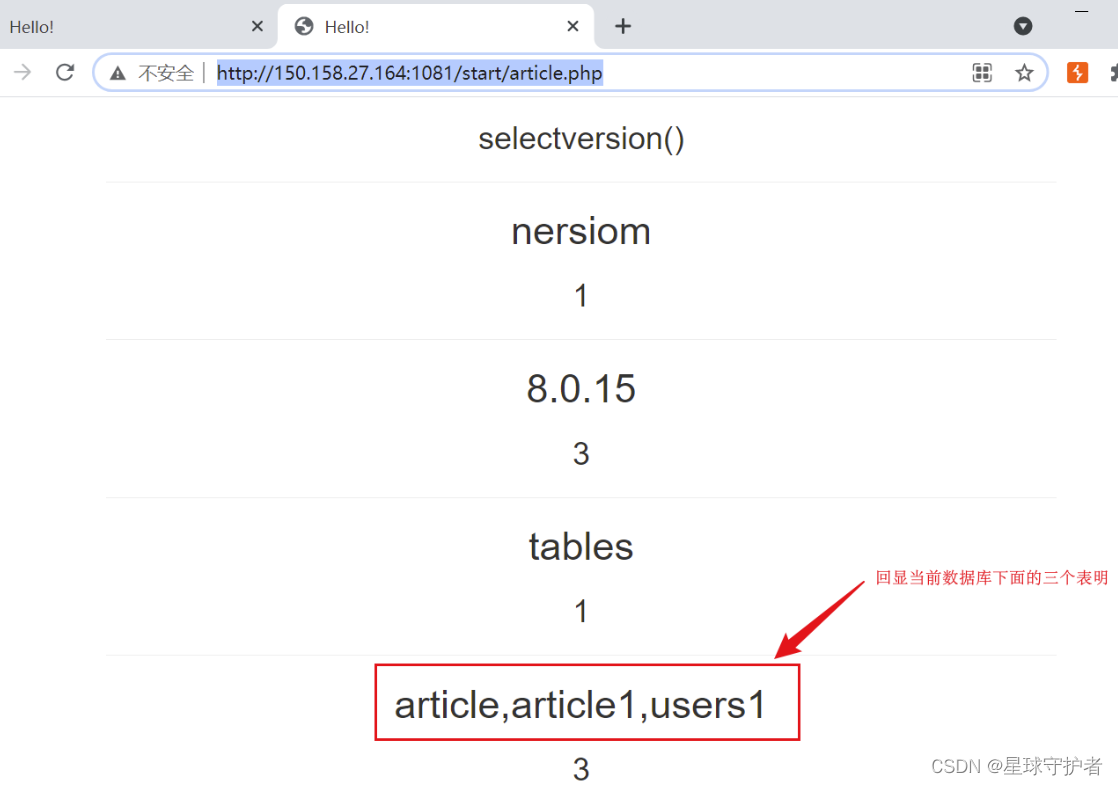
Task: Click the nersiom heading text
Action: [581, 231]
